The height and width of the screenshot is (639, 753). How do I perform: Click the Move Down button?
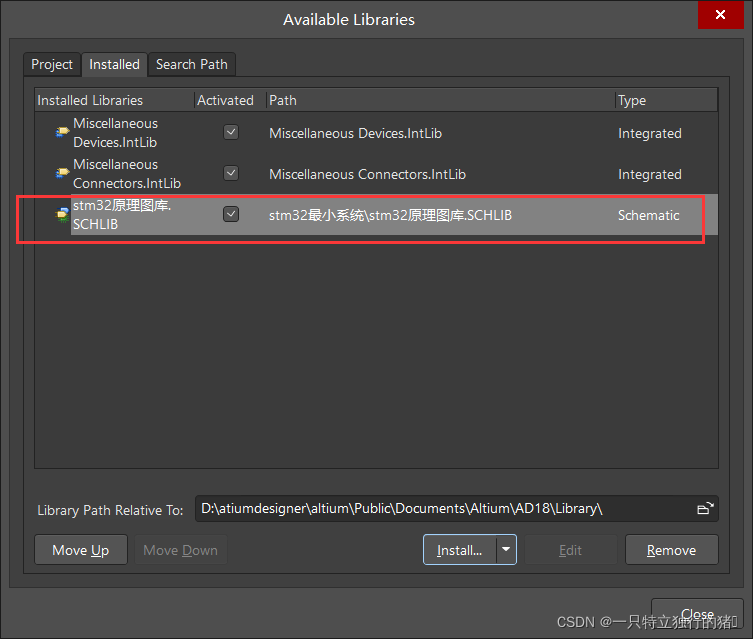(181, 550)
